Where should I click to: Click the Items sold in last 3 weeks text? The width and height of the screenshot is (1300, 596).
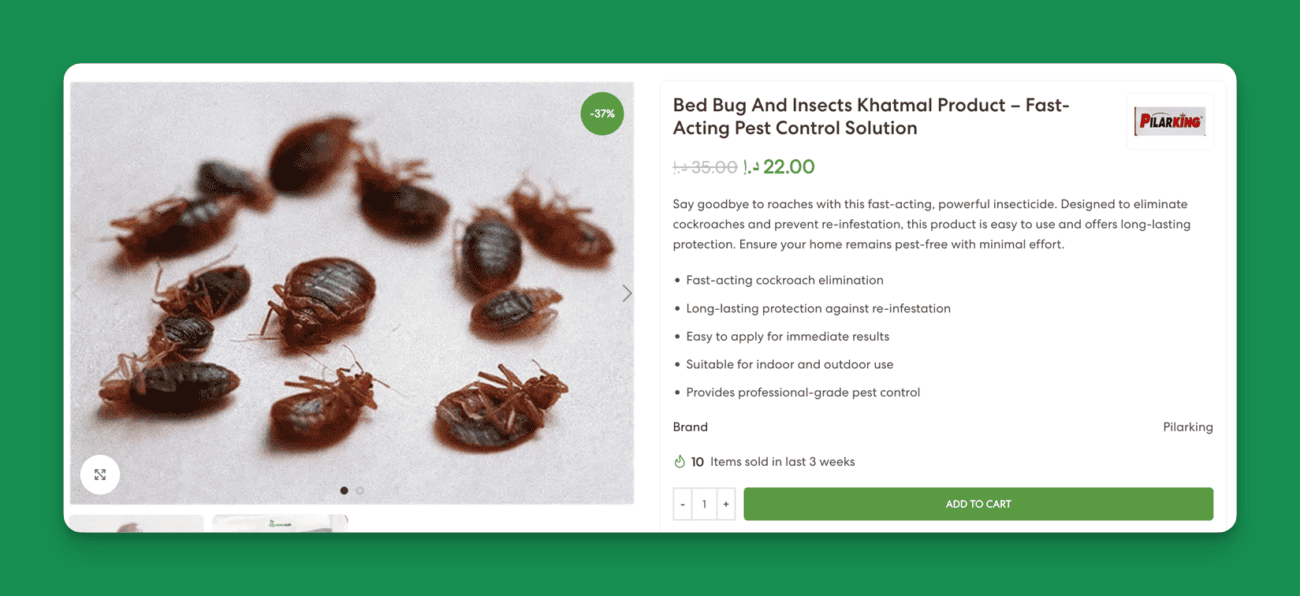[x=782, y=462]
